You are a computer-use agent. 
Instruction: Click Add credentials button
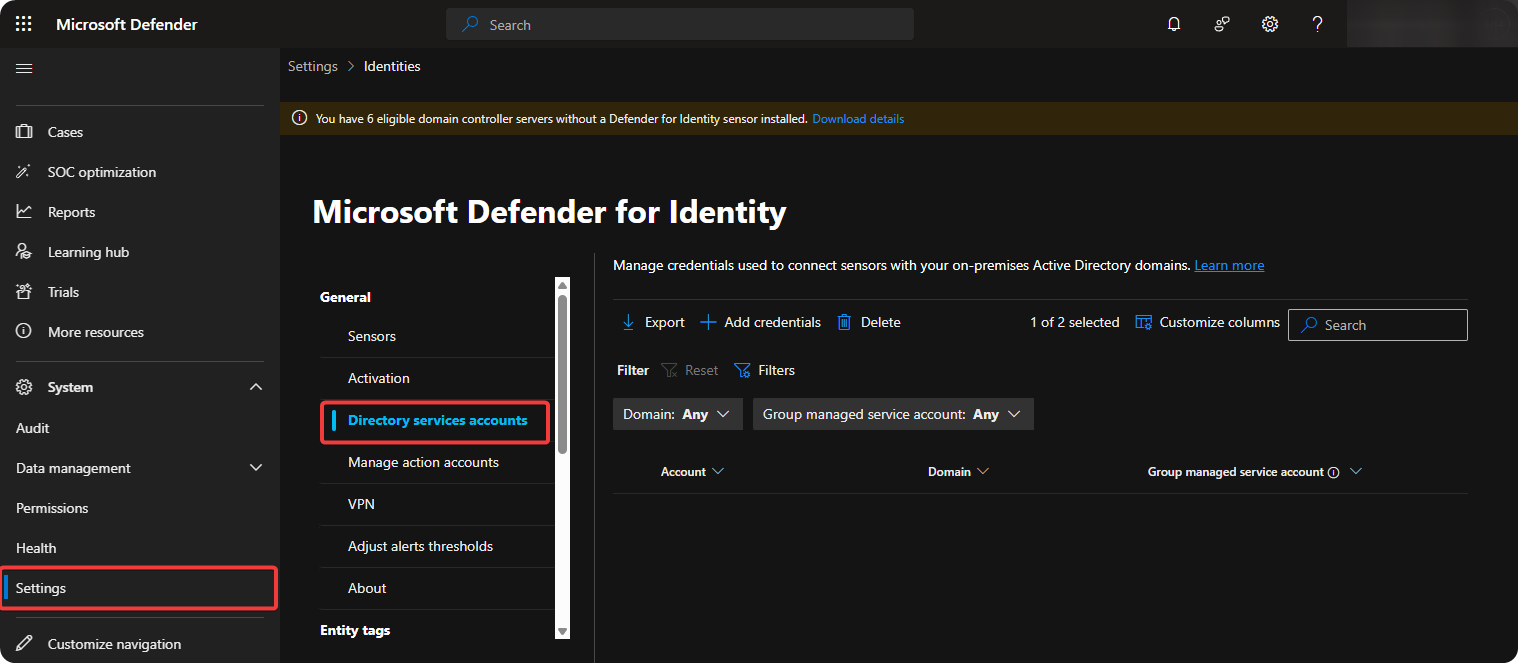(x=761, y=322)
